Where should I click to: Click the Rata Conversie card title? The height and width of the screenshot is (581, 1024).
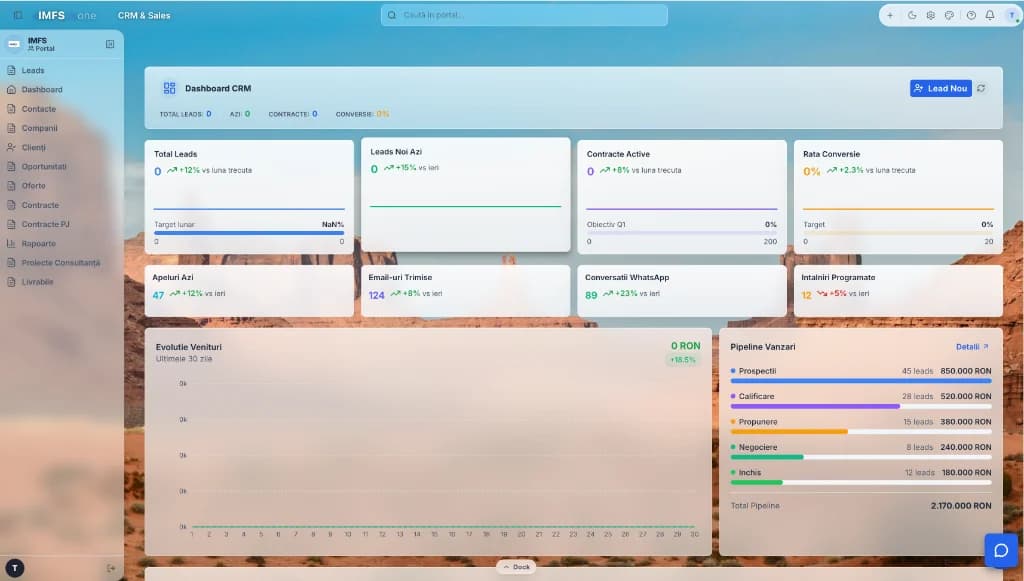(x=831, y=154)
